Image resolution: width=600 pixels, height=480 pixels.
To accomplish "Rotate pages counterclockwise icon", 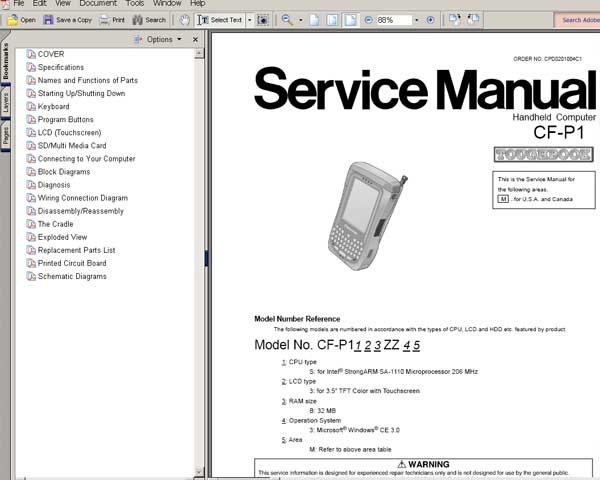I will pyautogui.click(x=473, y=19).
